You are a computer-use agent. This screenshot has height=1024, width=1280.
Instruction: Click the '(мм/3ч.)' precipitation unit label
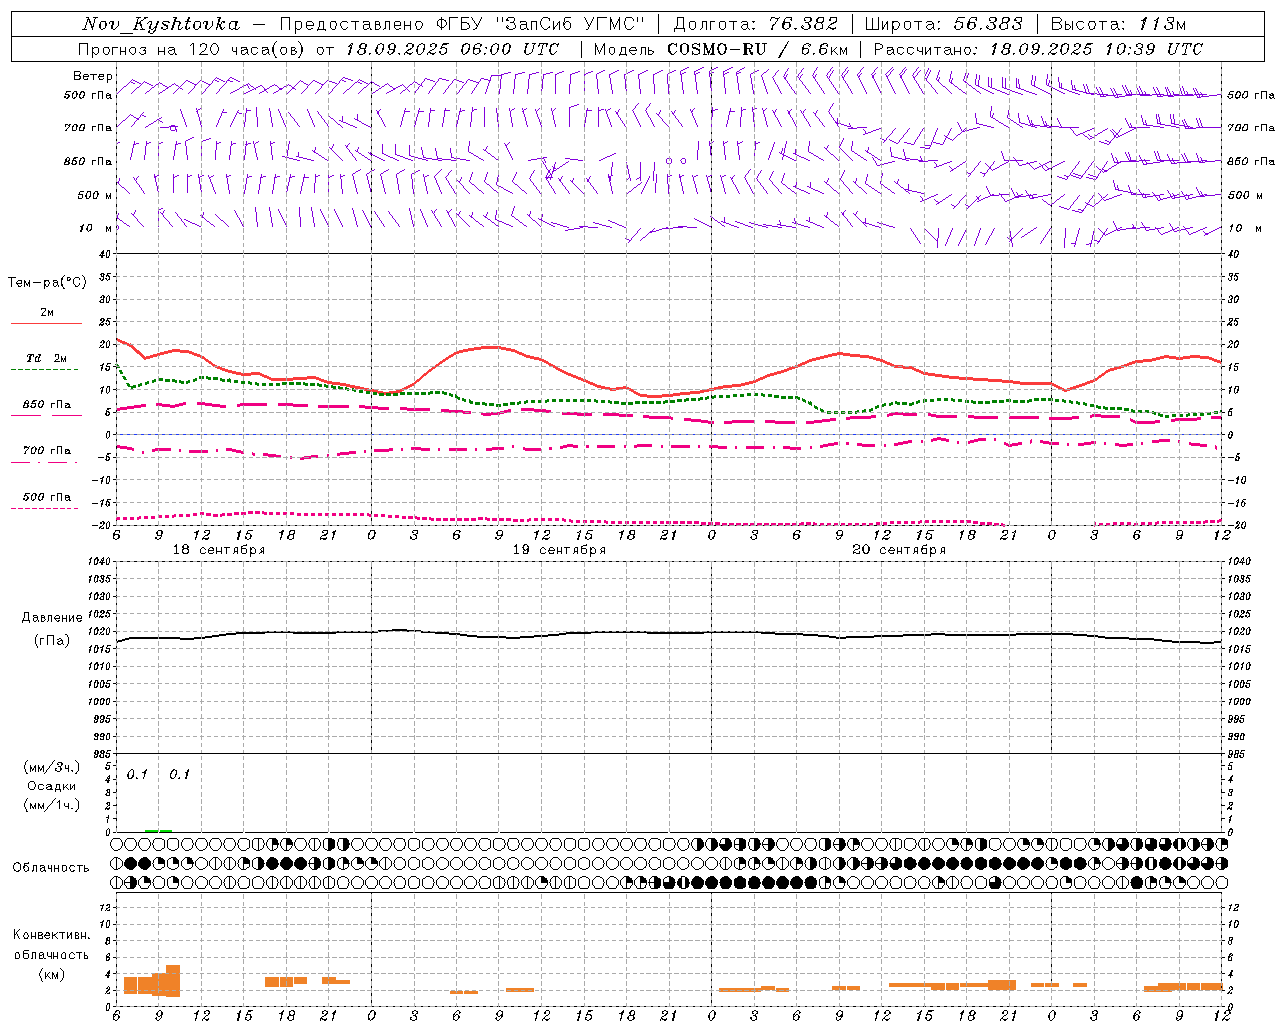click(52, 768)
